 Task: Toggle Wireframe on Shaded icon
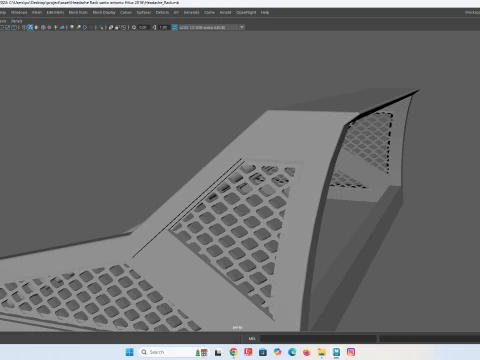tap(43, 27)
